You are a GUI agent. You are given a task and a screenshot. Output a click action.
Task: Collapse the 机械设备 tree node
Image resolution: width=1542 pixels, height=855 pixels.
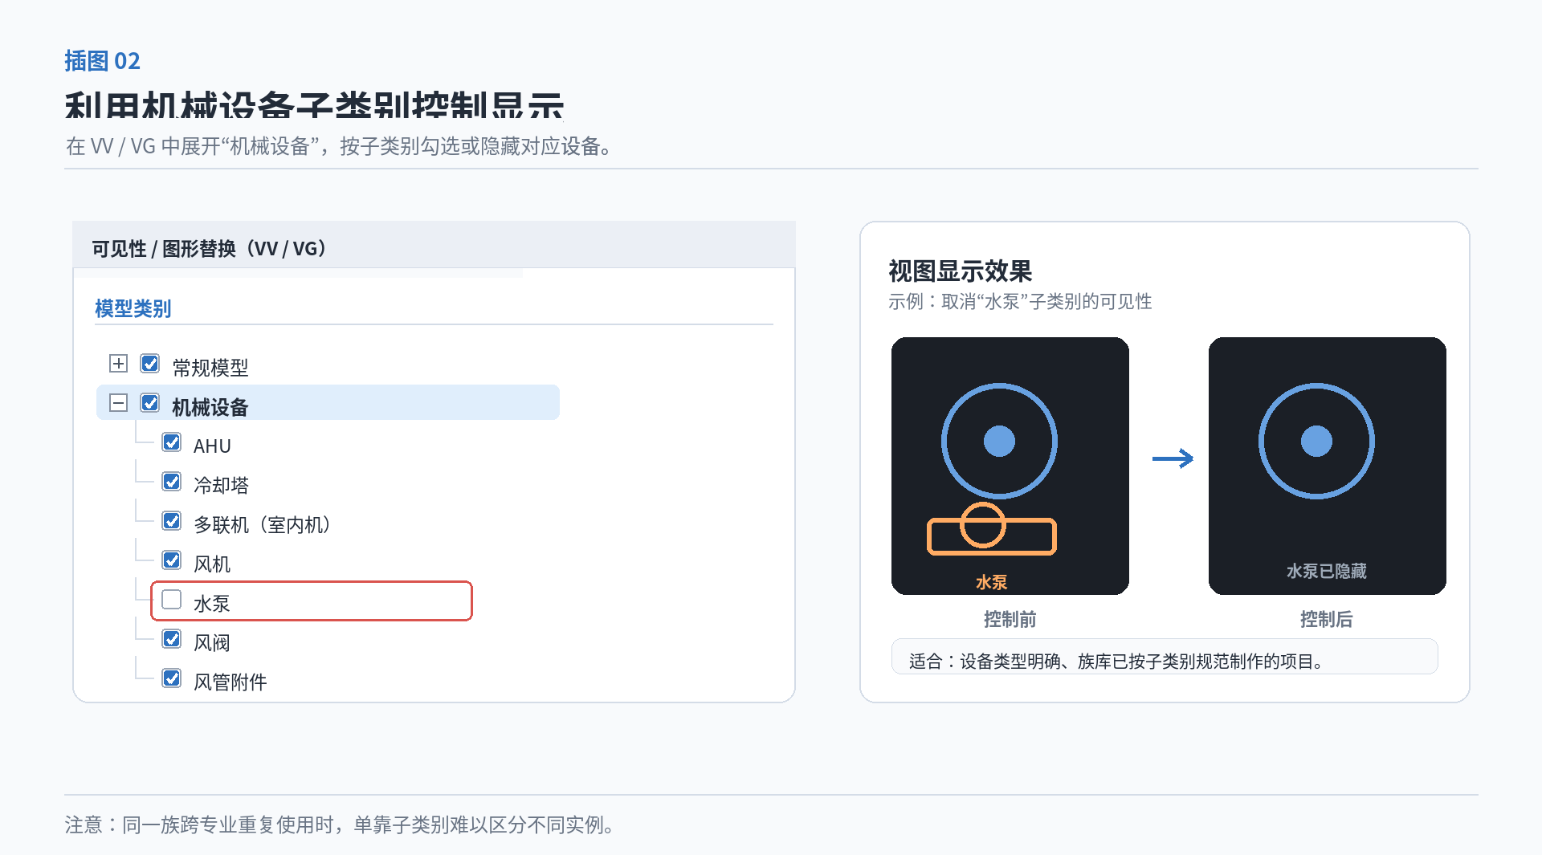point(118,403)
